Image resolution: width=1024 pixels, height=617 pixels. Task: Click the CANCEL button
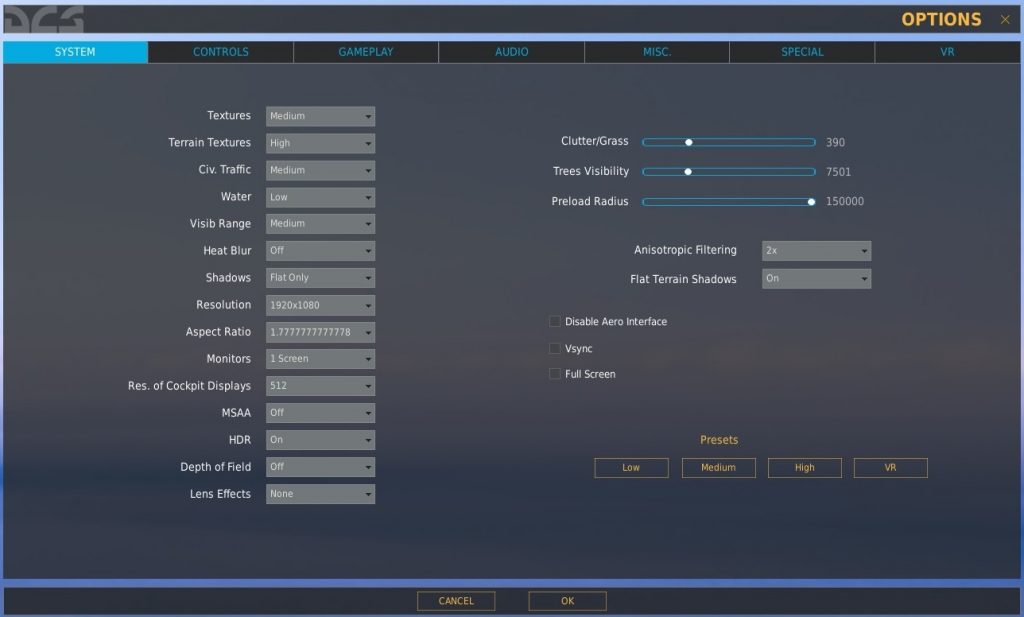456,600
